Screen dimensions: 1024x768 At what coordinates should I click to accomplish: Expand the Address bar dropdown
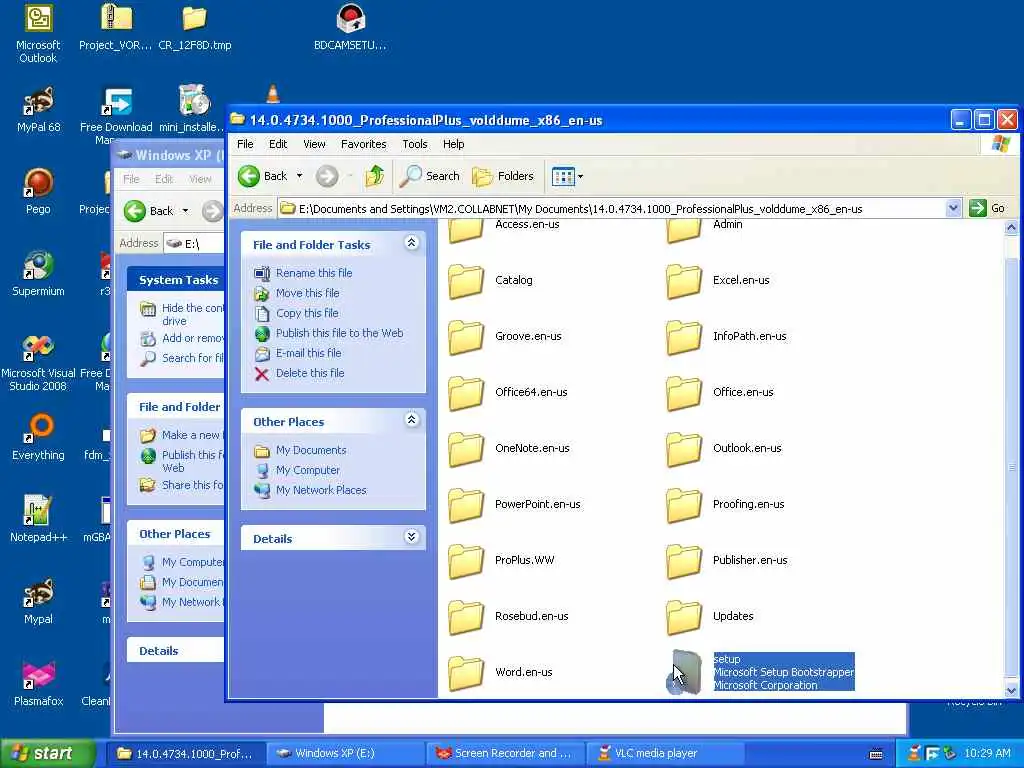point(953,208)
